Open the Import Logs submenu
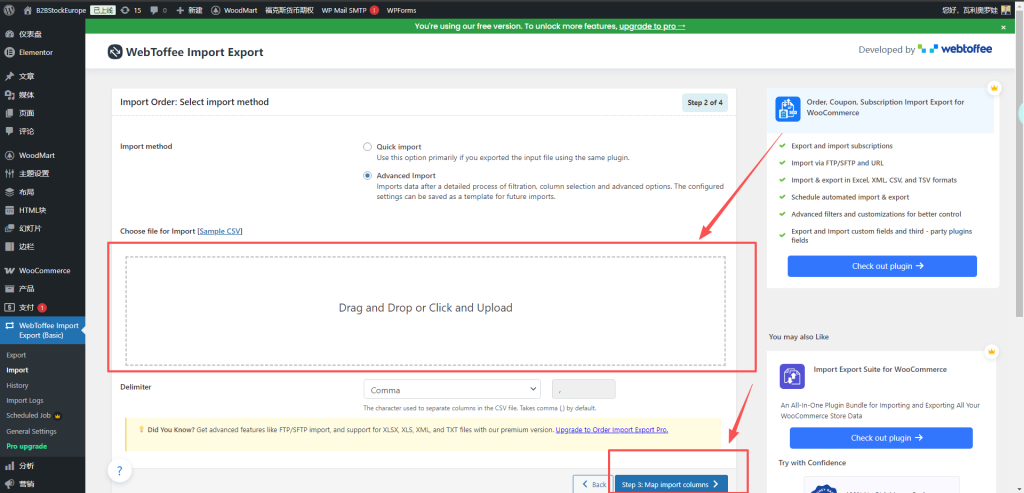The image size is (1024, 493). click(25, 401)
